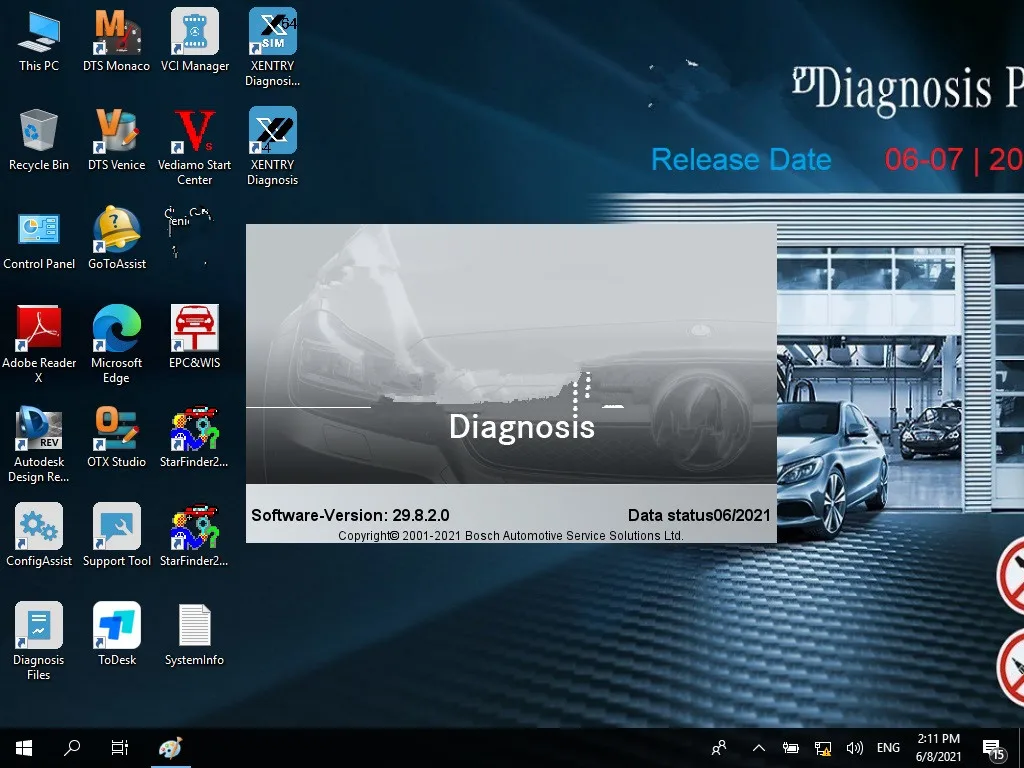Open VCI Manager shortcut
The height and width of the screenshot is (768, 1024).
pyautogui.click(x=195, y=40)
